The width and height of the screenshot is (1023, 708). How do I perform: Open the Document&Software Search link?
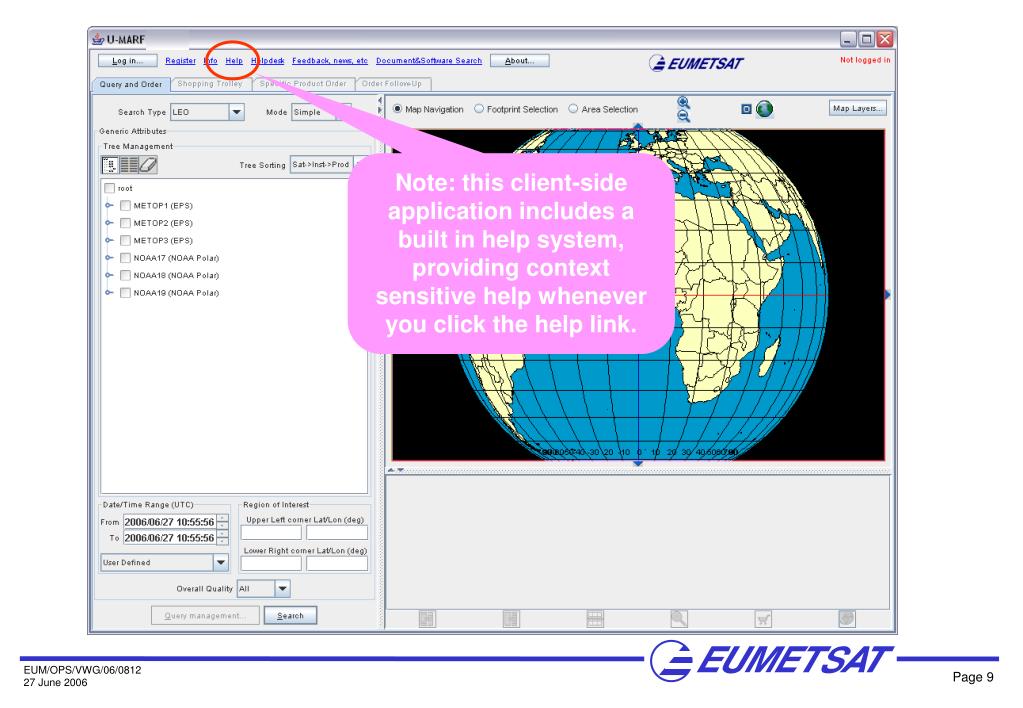coord(429,61)
